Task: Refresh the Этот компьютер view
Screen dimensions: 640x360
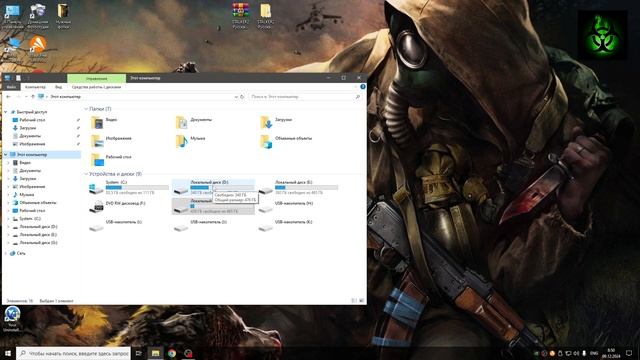Action: [242, 97]
